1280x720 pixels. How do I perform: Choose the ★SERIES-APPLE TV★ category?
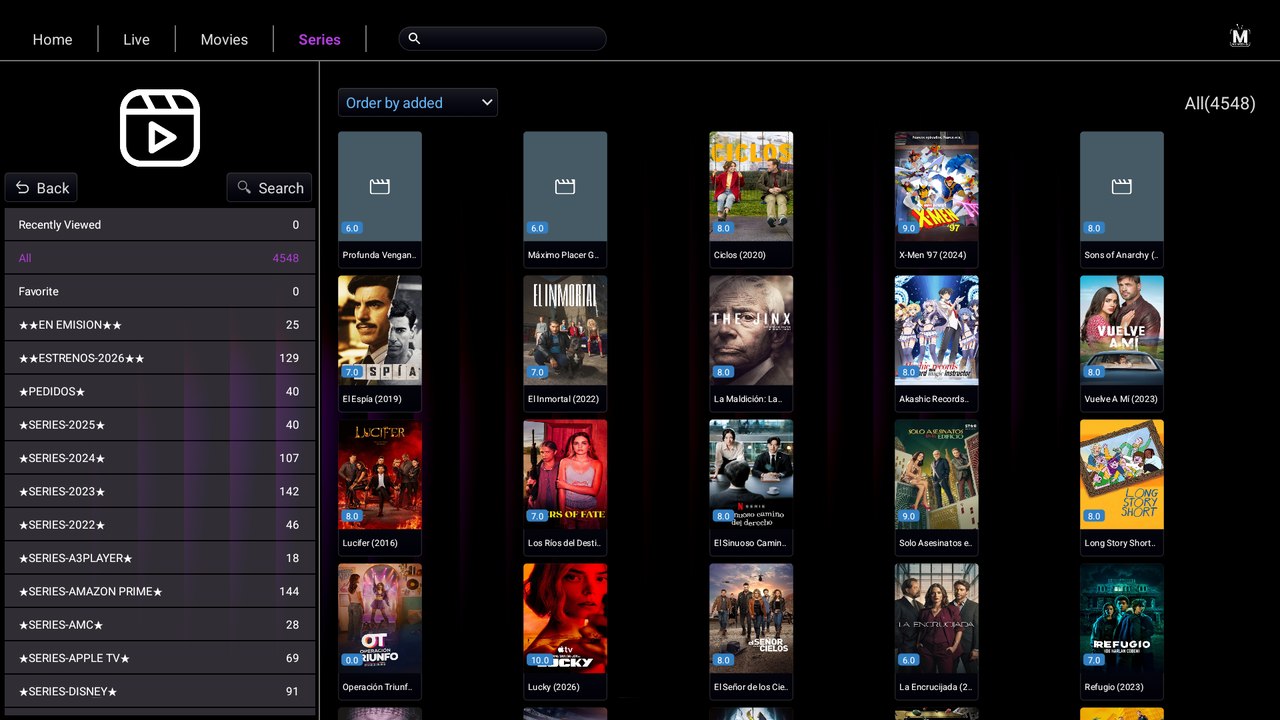(160, 658)
